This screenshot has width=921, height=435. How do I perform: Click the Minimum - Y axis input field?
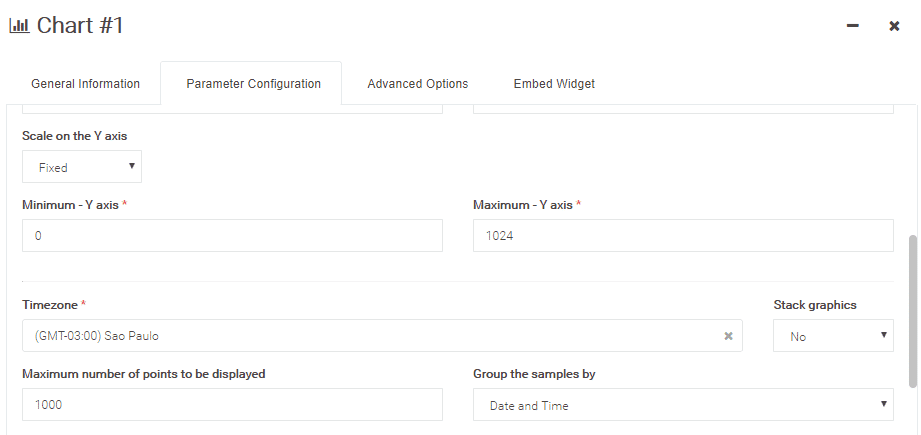point(232,236)
